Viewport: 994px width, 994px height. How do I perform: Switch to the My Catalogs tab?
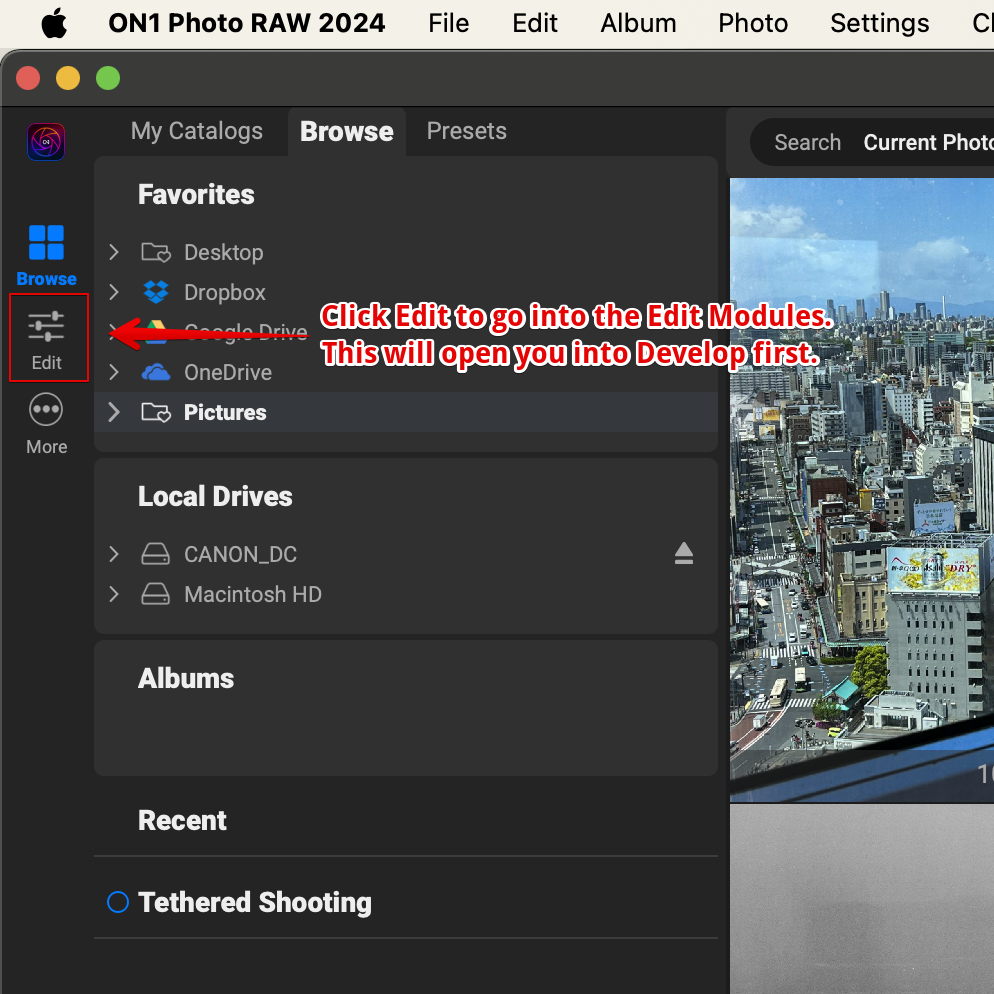point(197,131)
